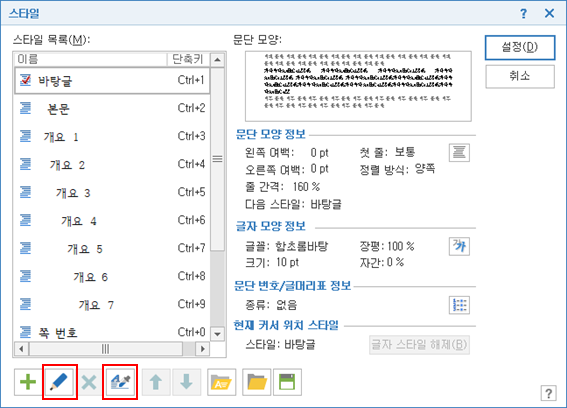Image resolution: width=567 pixels, height=408 pixels.
Task: Click the 글자 스타일 해제(B) button
Action: pos(419,345)
